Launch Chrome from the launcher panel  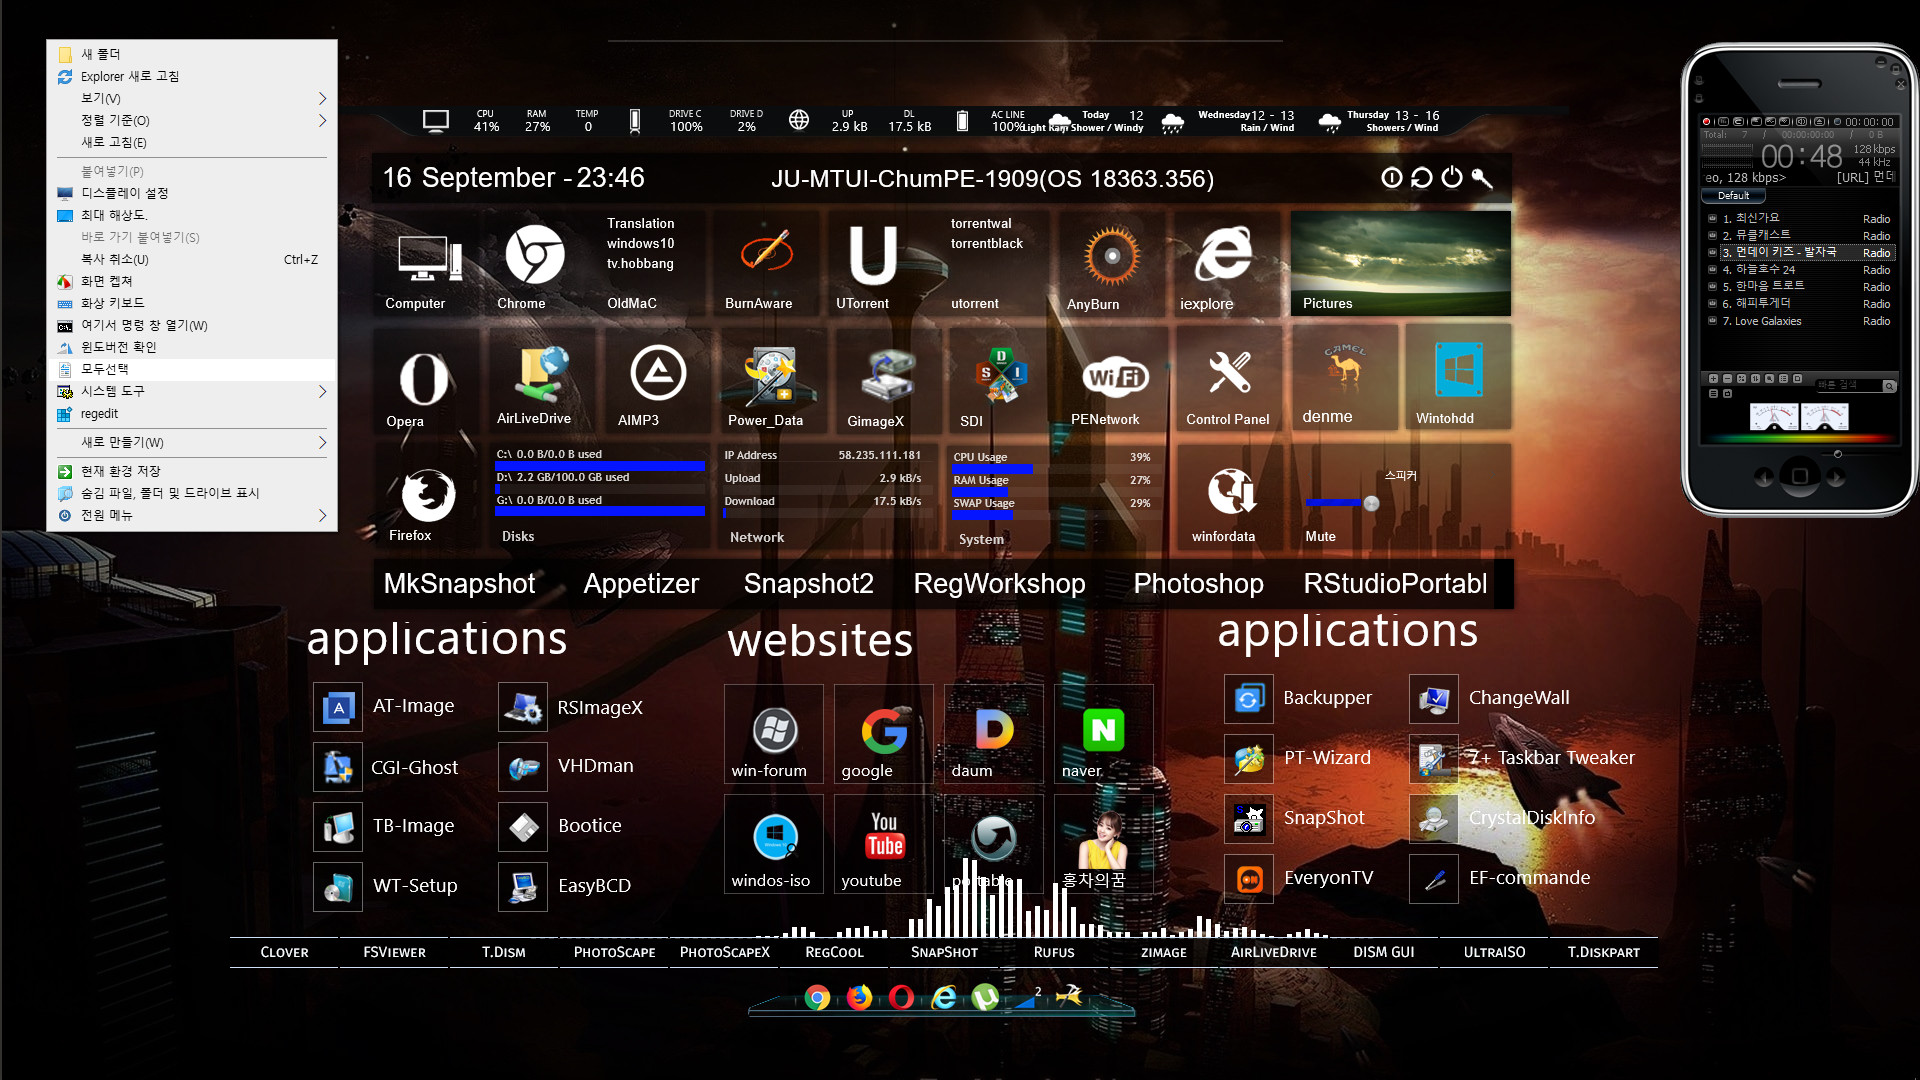click(534, 264)
